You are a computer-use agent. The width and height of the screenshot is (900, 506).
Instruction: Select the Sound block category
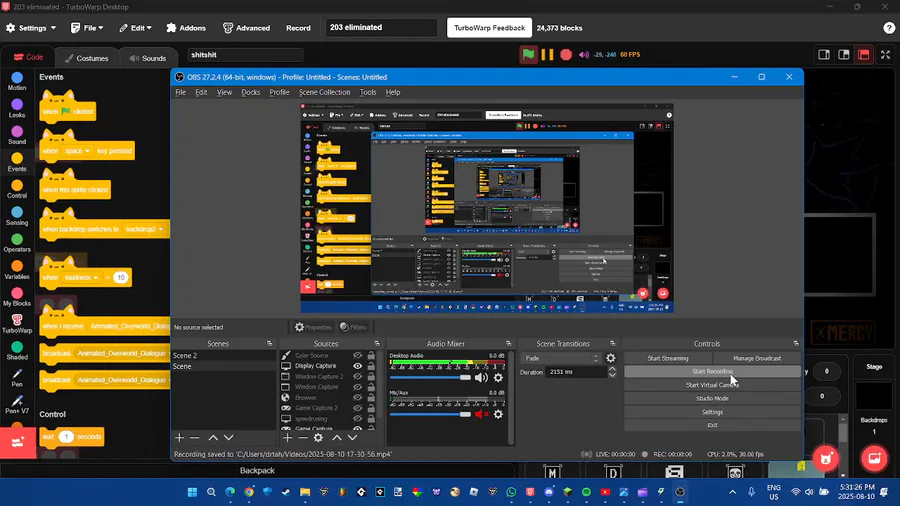[x=17, y=135]
